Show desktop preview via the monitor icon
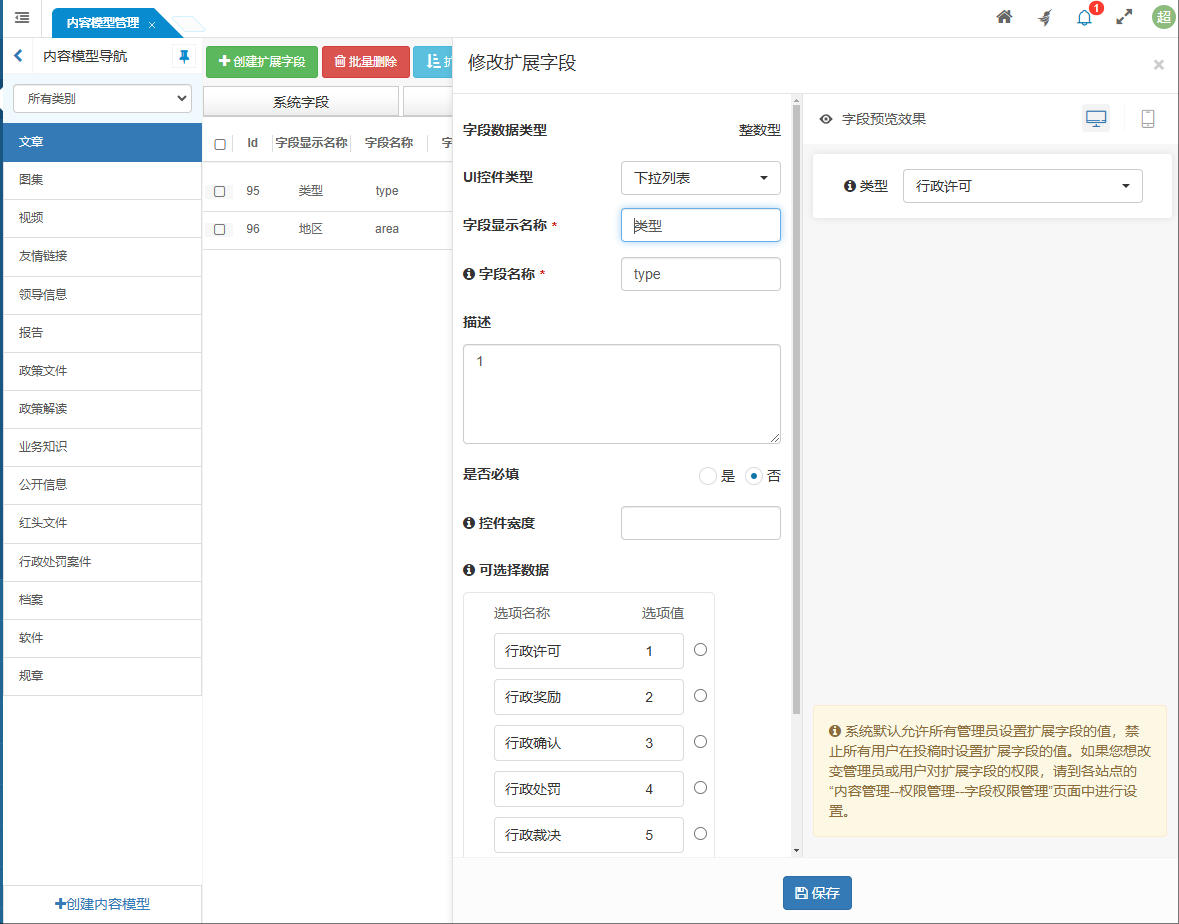The image size is (1179, 924). pyautogui.click(x=1096, y=118)
